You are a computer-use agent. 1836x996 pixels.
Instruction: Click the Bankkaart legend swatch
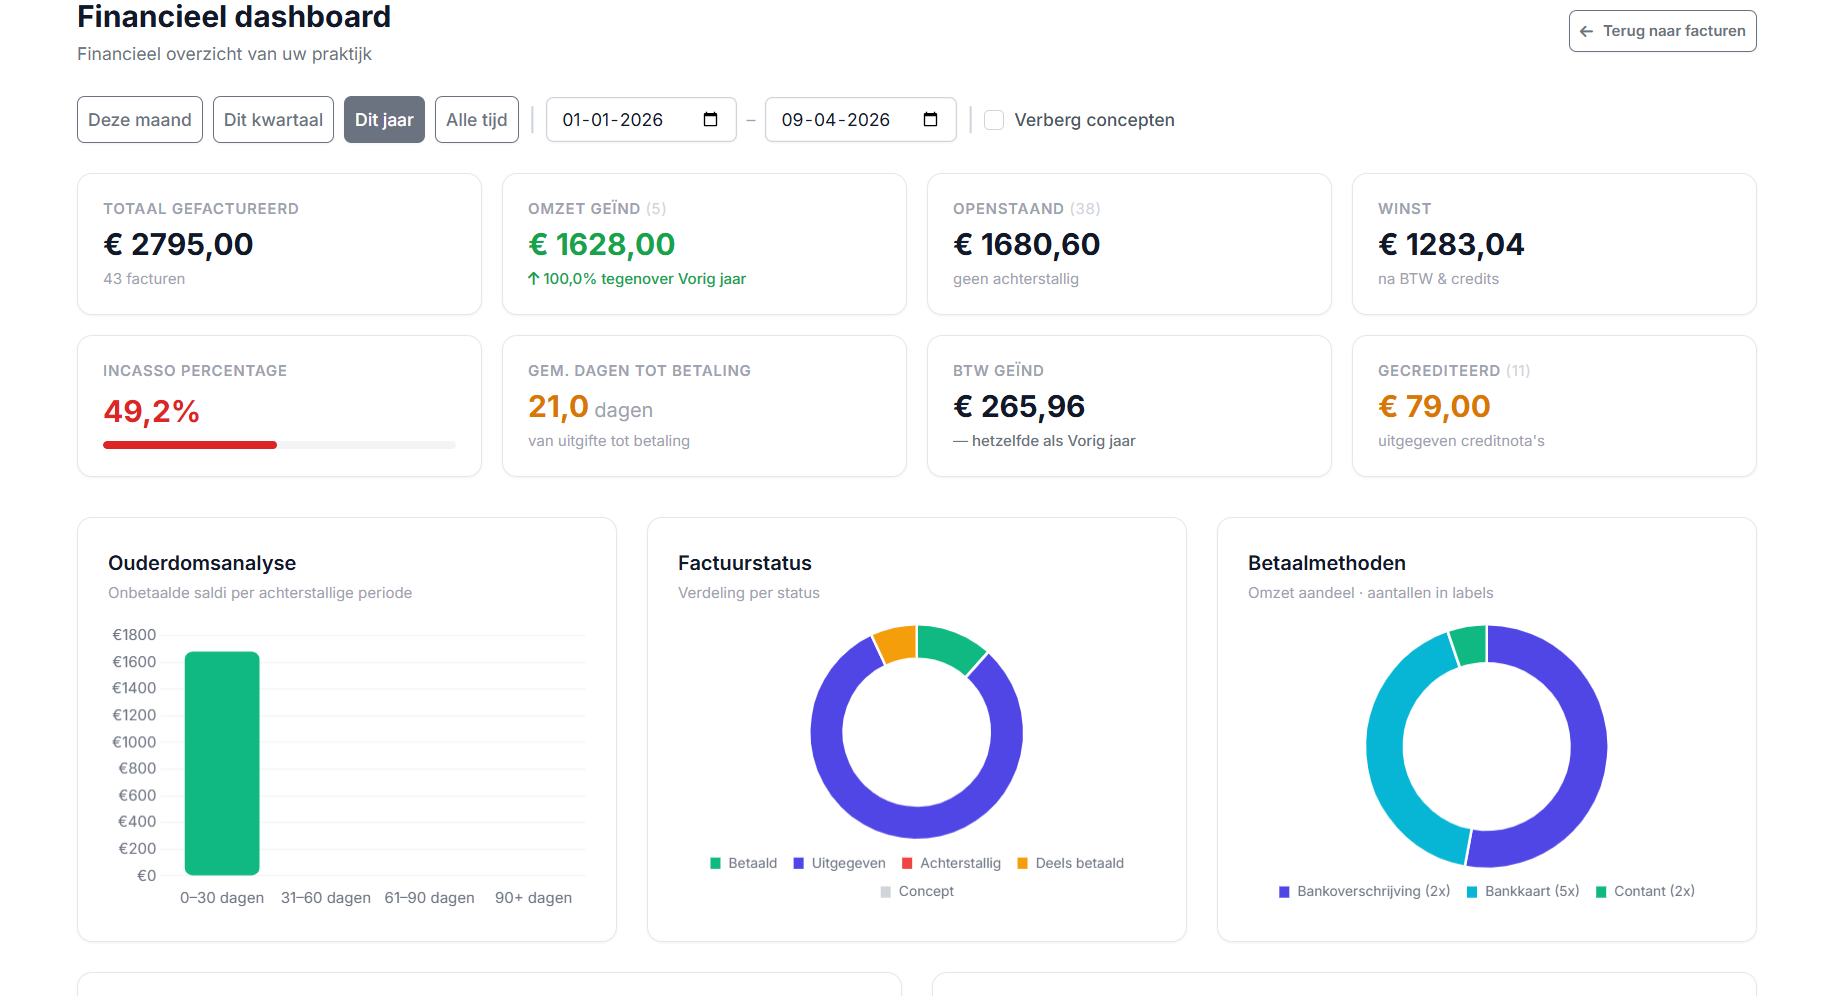click(x=1472, y=891)
